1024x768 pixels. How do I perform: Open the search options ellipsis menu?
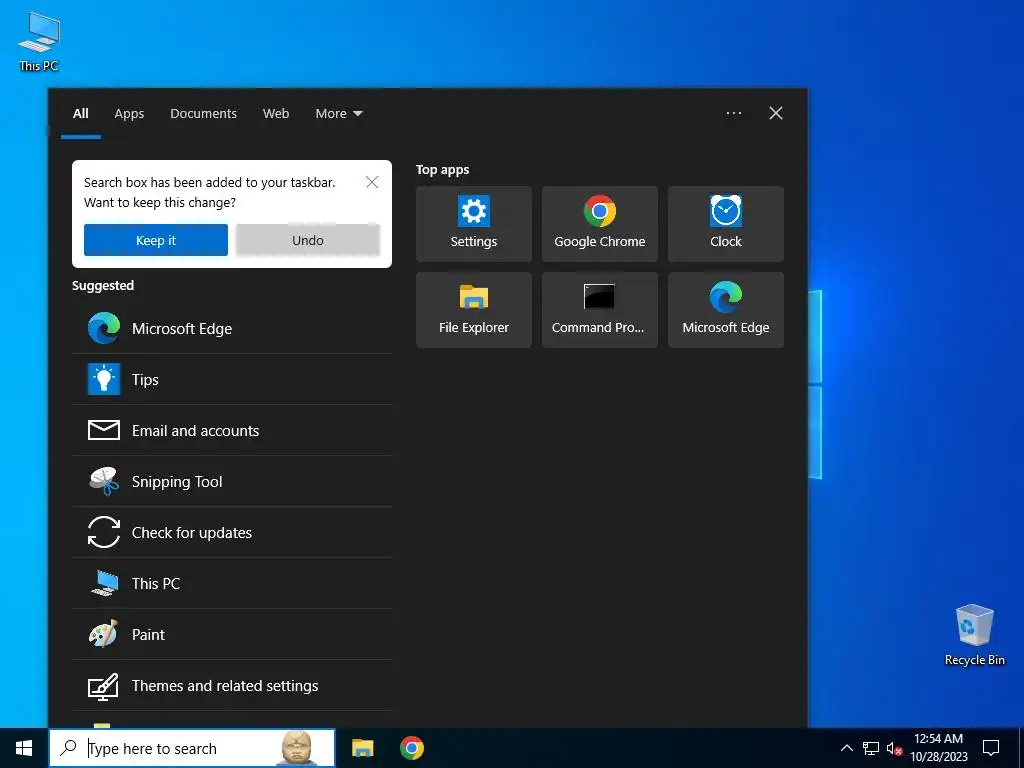click(x=733, y=113)
